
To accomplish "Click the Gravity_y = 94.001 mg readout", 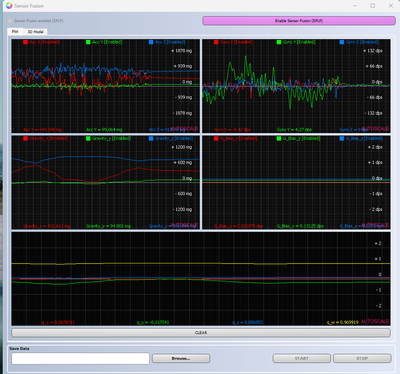I will pyautogui.click(x=108, y=226).
